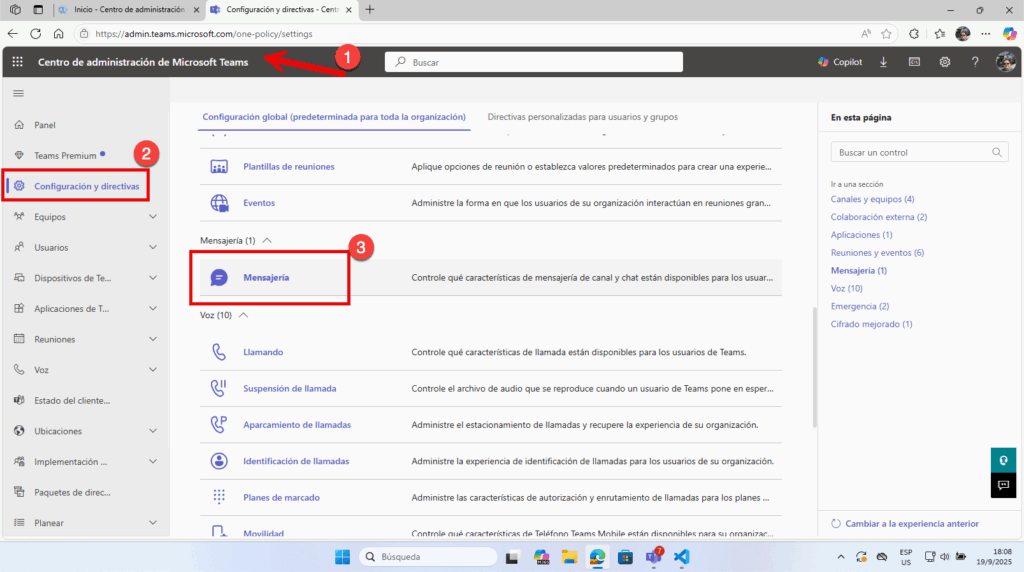Image resolution: width=1024 pixels, height=572 pixels.
Task: Jump to Reuniones y eventos (6) section
Action: pos(877,253)
